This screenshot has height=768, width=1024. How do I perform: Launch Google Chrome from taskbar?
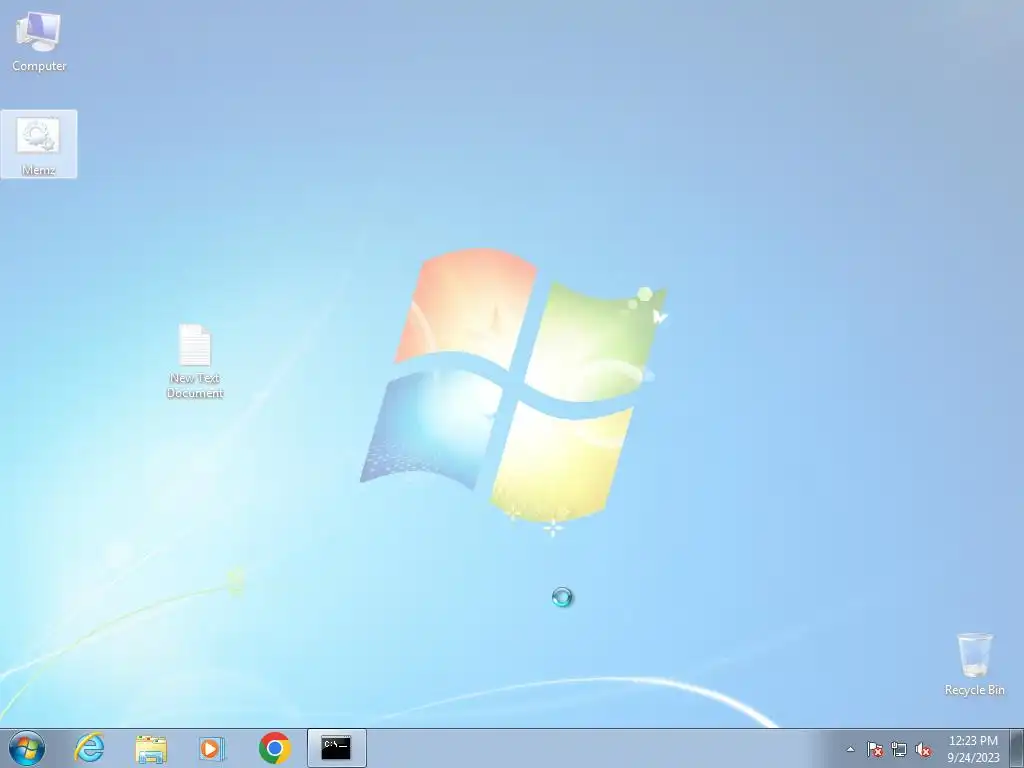pyautogui.click(x=274, y=748)
